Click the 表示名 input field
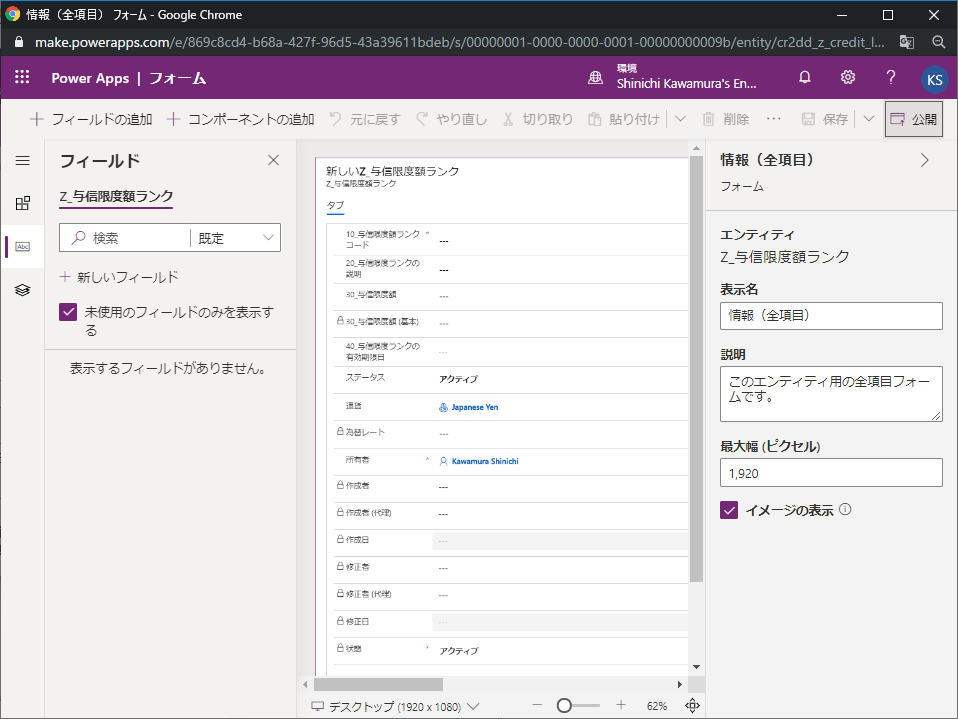 [x=831, y=316]
